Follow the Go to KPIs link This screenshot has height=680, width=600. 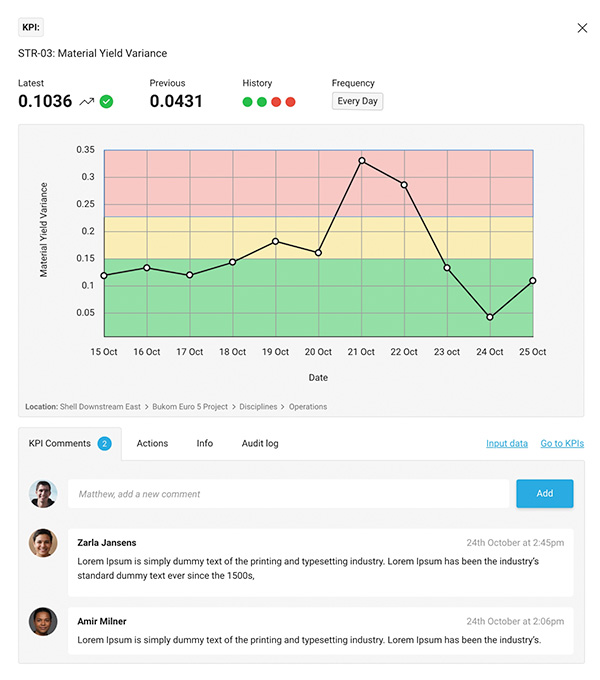tap(562, 443)
